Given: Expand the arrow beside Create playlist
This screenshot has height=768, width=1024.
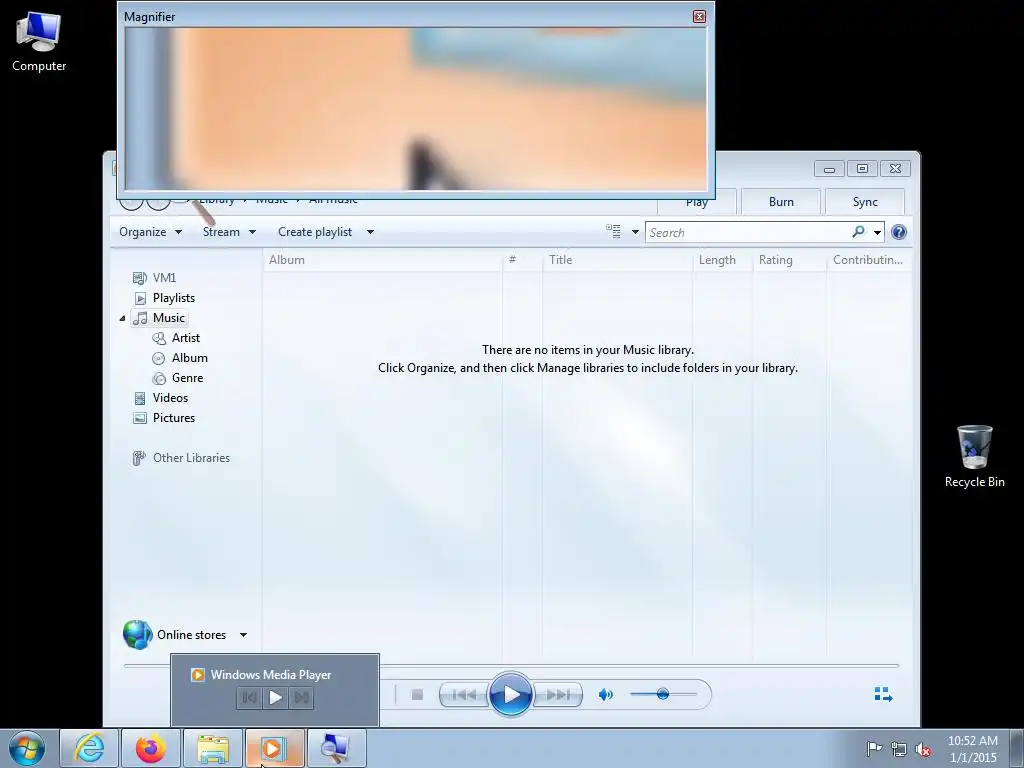Looking at the screenshot, I should click(370, 232).
